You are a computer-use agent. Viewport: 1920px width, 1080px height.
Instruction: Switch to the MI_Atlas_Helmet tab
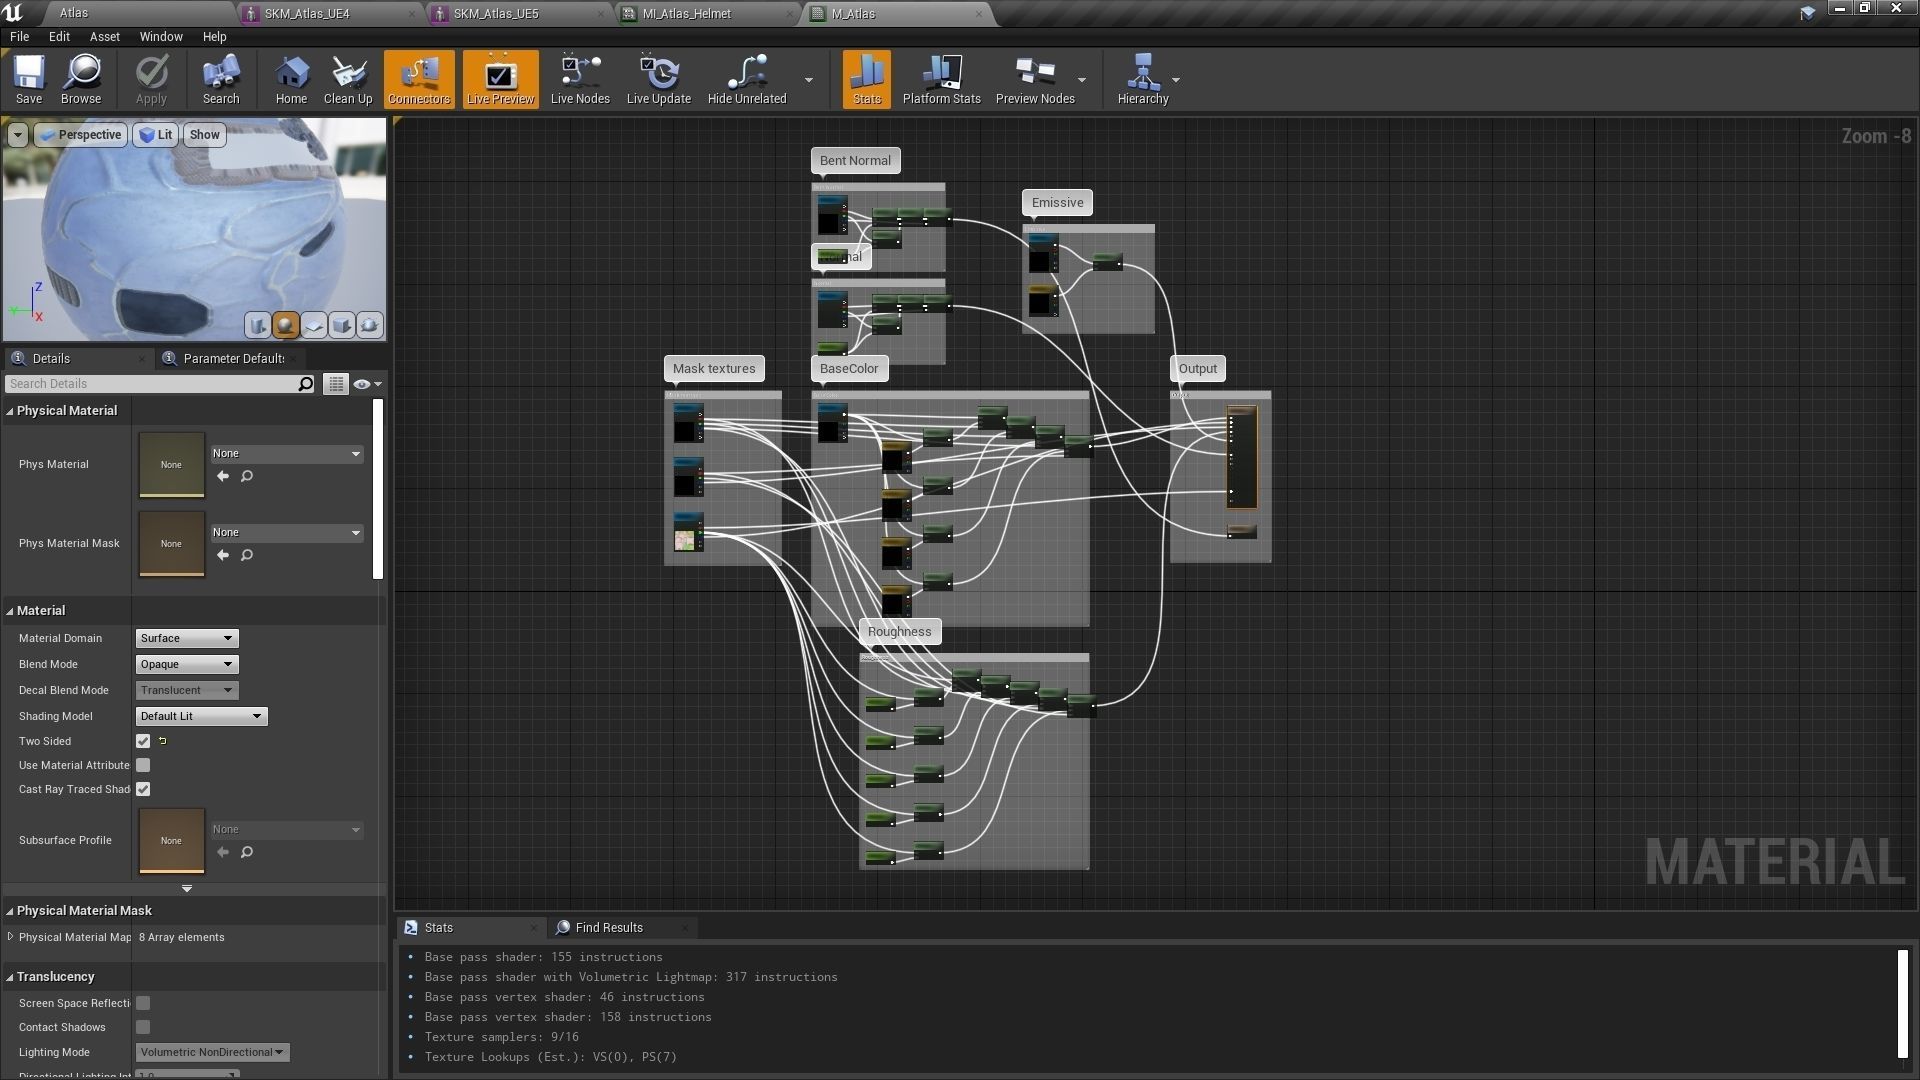pyautogui.click(x=686, y=14)
